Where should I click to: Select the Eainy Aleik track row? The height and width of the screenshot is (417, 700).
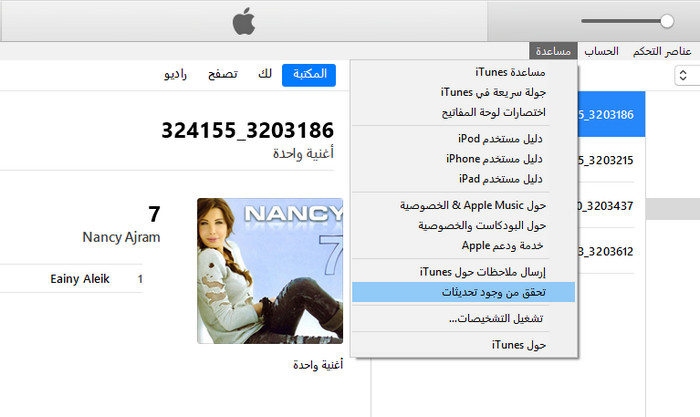71,279
